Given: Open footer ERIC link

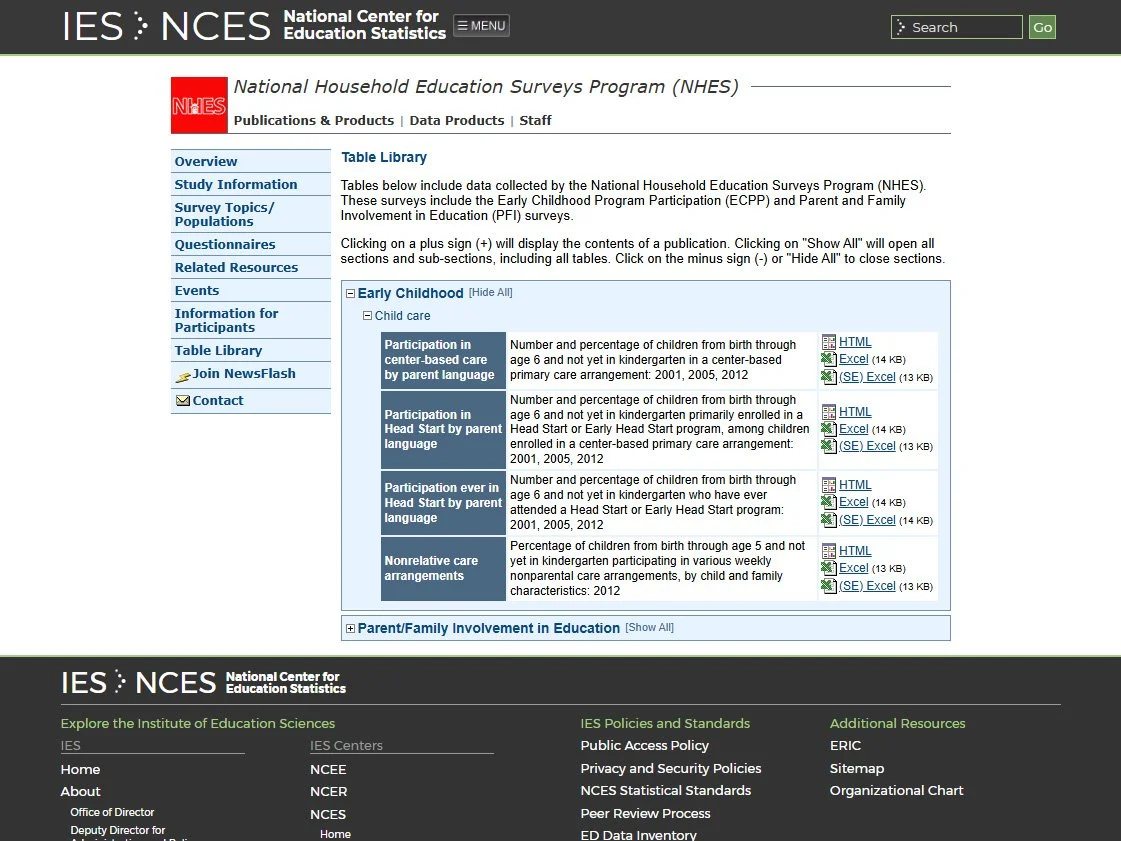Looking at the screenshot, I should pos(846,745).
